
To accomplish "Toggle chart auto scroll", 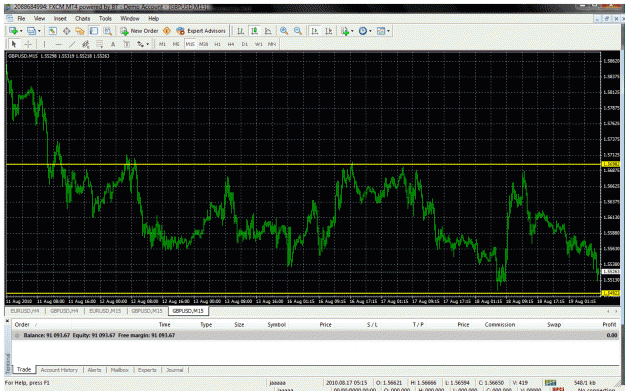I will pyautogui.click(x=315, y=31).
